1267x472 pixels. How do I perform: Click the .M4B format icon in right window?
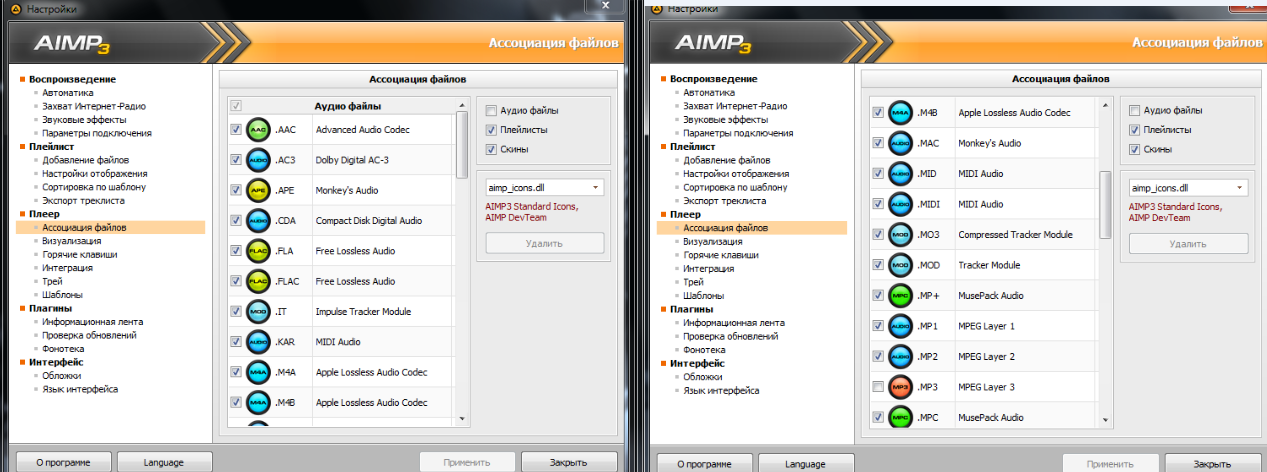pyautogui.click(x=901, y=113)
